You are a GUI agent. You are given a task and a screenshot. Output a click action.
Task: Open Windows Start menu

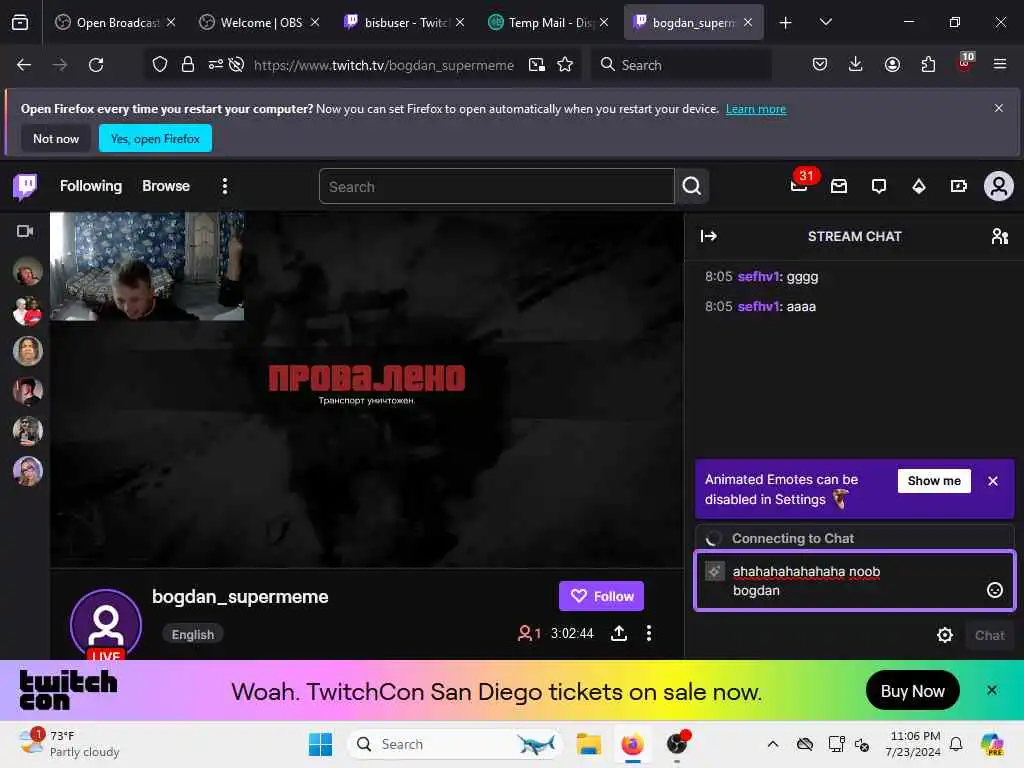tap(320, 744)
